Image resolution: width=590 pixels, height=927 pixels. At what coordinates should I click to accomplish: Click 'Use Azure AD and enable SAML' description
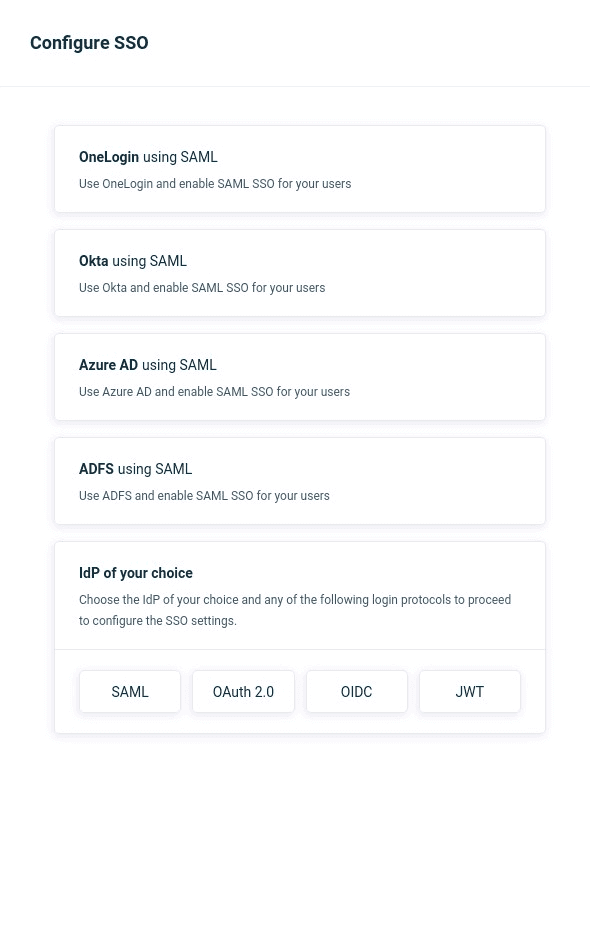click(x=215, y=392)
